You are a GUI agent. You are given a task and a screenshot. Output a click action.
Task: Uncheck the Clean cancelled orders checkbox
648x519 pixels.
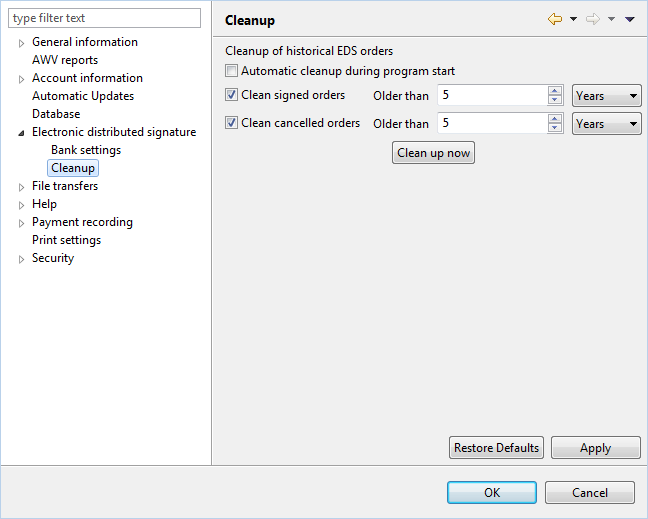[x=231, y=122]
